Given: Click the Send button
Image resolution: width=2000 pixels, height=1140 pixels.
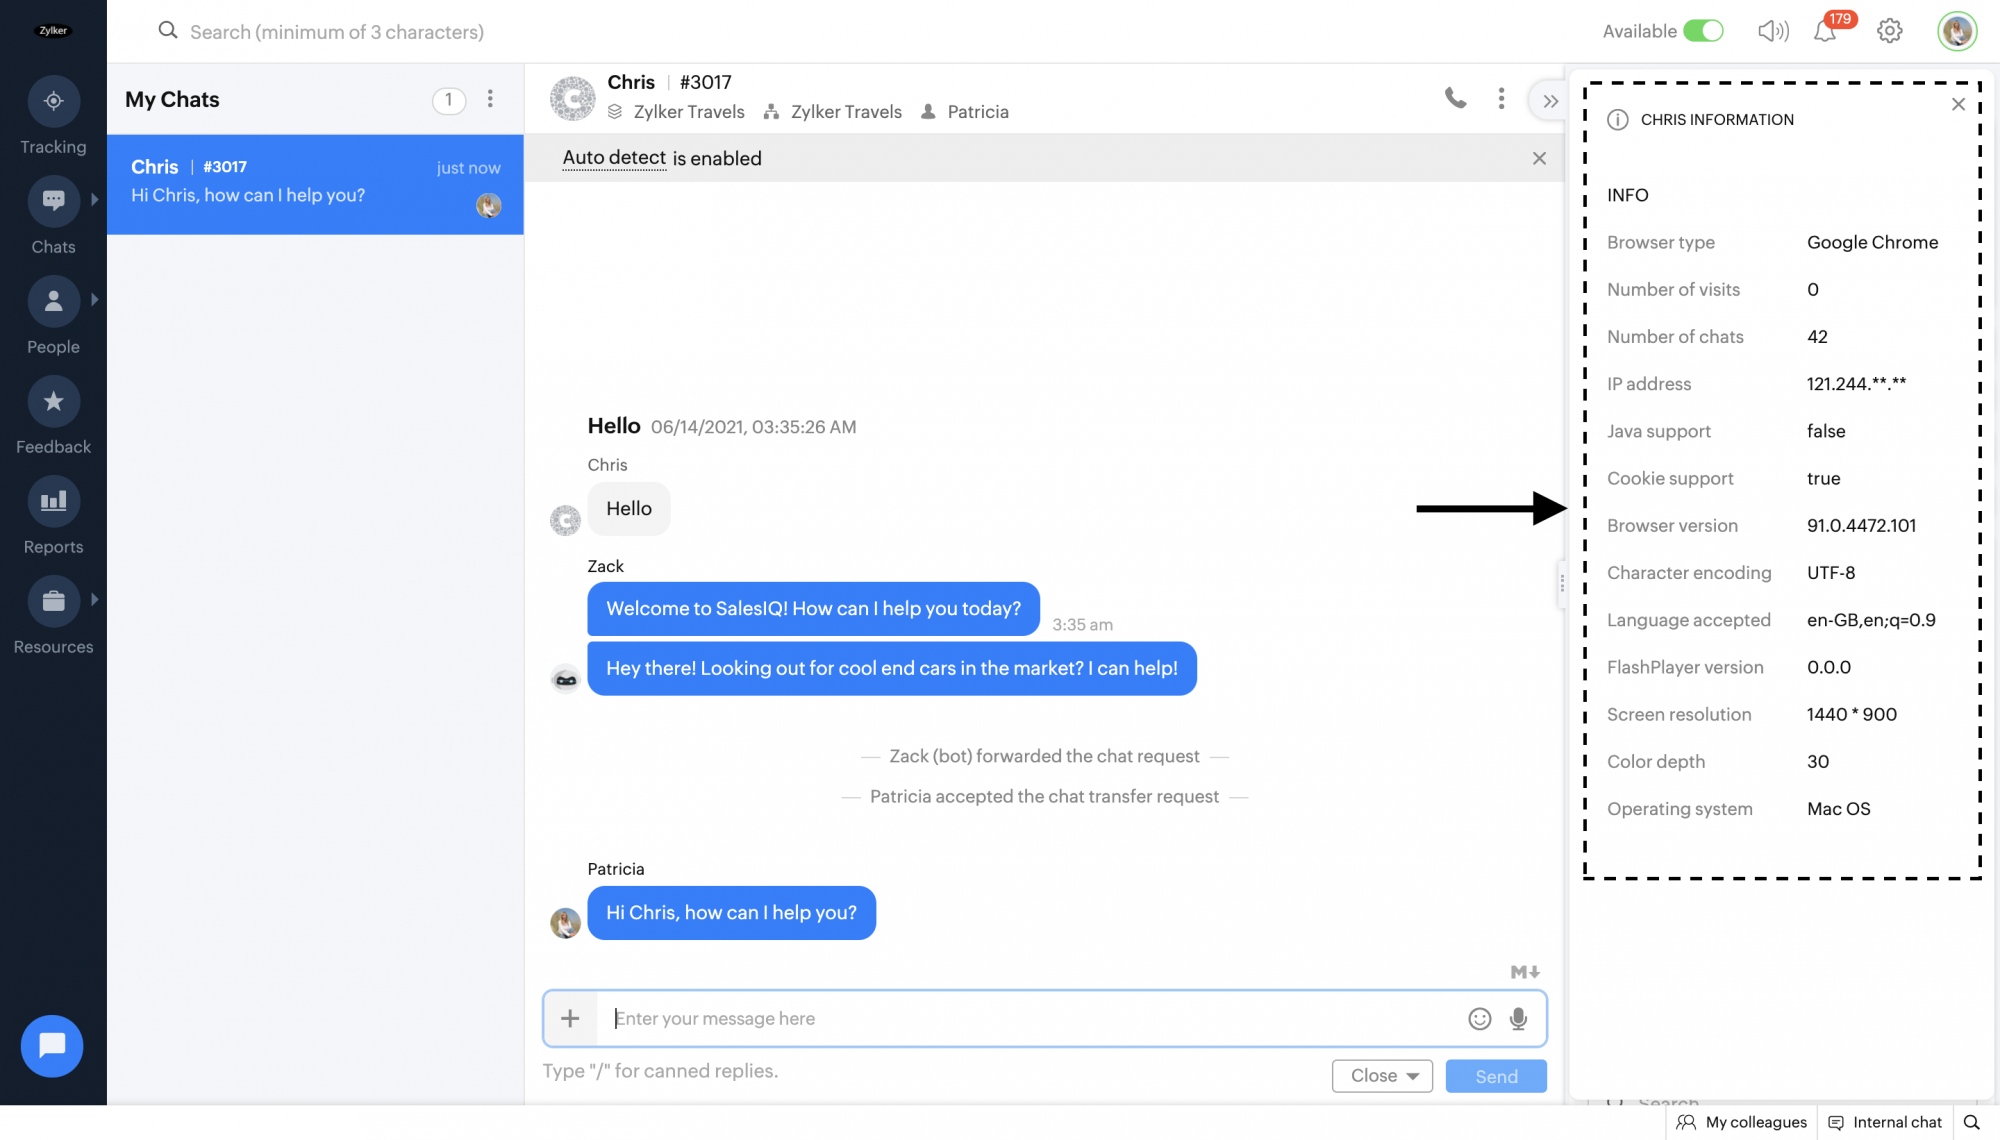Looking at the screenshot, I should (x=1496, y=1076).
